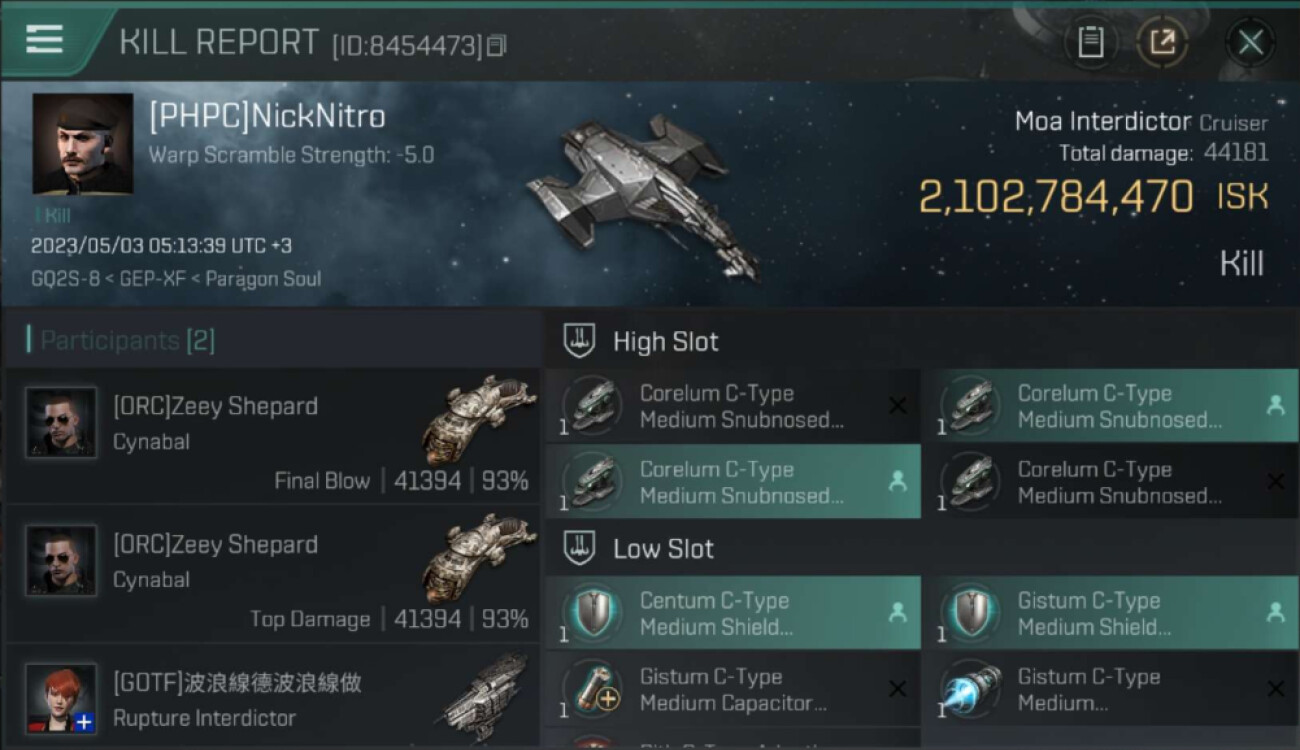Select the Gistum C-Type Medium Shield module

[x=1111, y=613]
